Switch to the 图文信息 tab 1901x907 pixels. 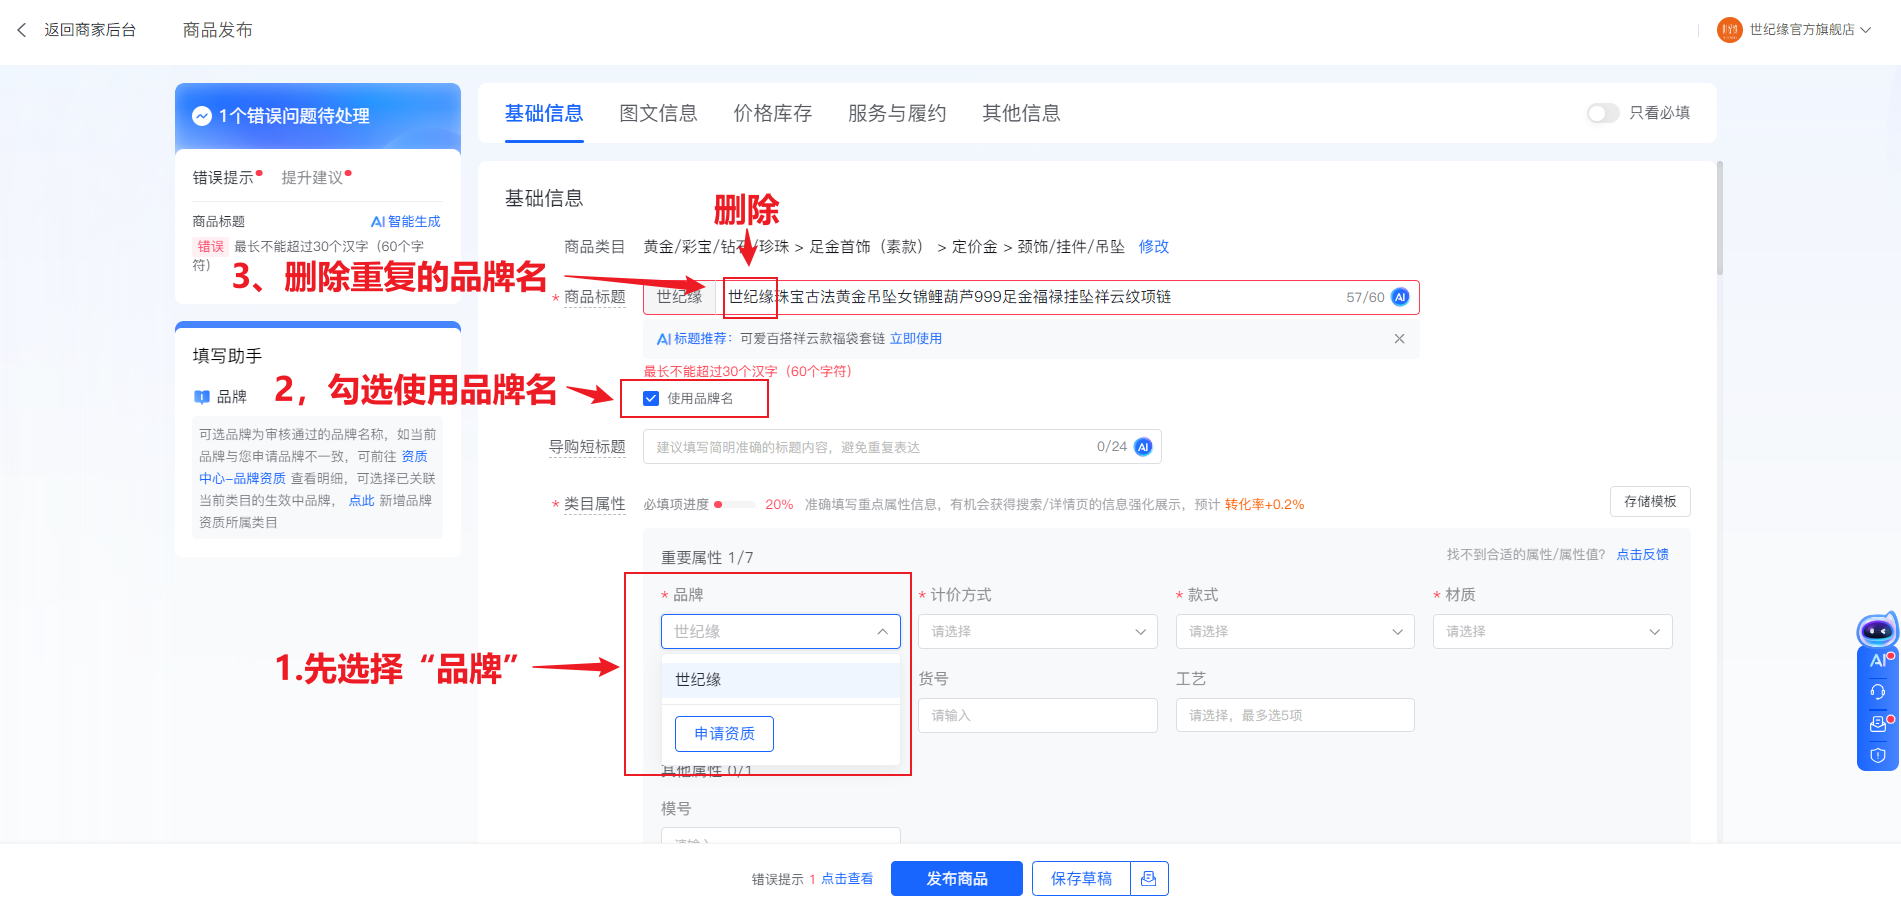point(658,113)
